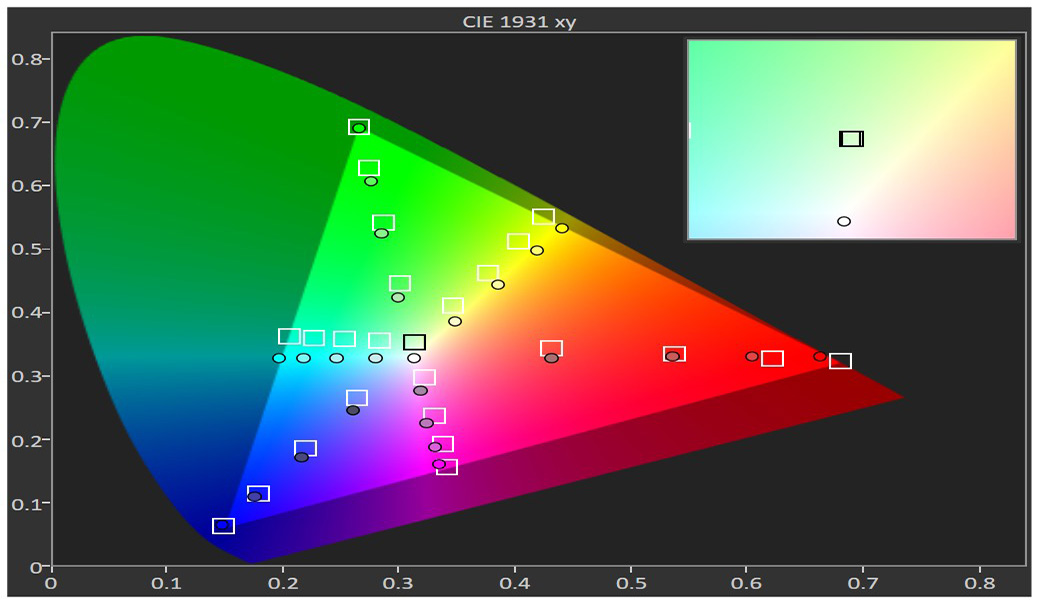The image size is (1040, 600).
Task: Click the green primary target square at gamut top
Action: [x=359, y=127]
